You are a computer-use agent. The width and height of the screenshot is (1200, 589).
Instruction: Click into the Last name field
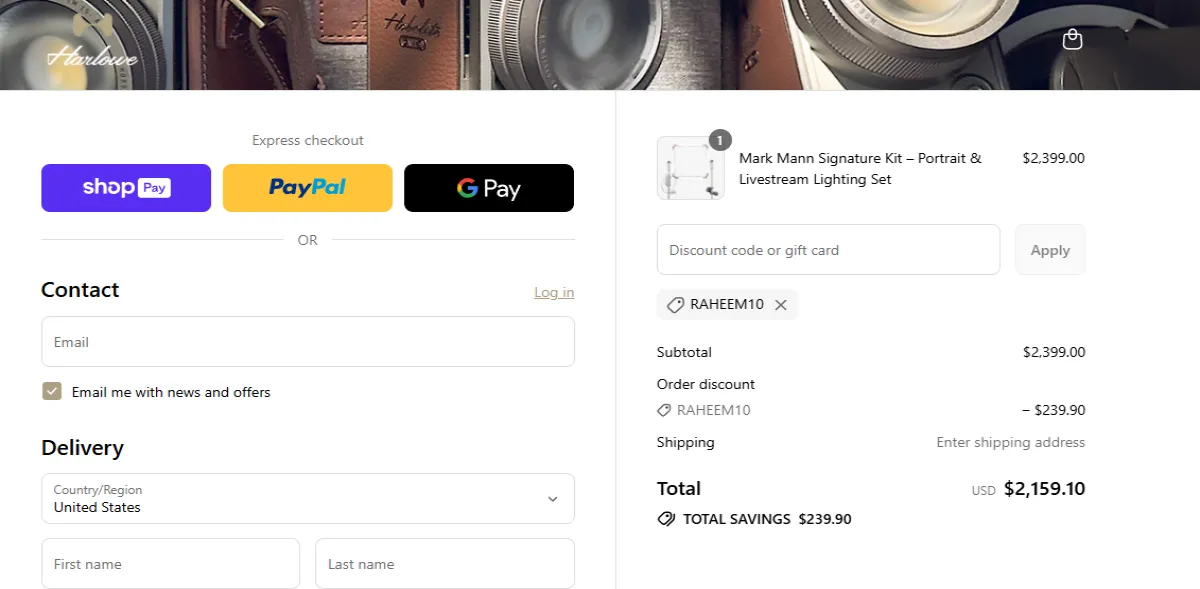pyautogui.click(x=445, y=564)
